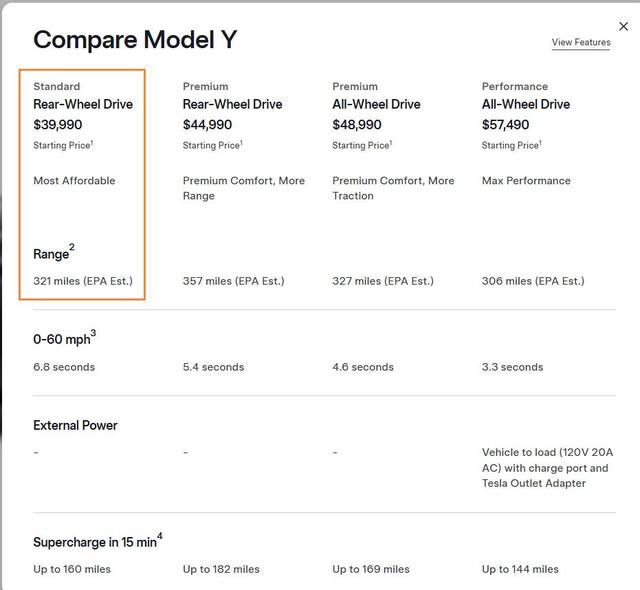Click the Up to 182 miles supercharge value
The width and height of the screenshot is (640, 590).
pyautogui.click(x=221, y=569)
